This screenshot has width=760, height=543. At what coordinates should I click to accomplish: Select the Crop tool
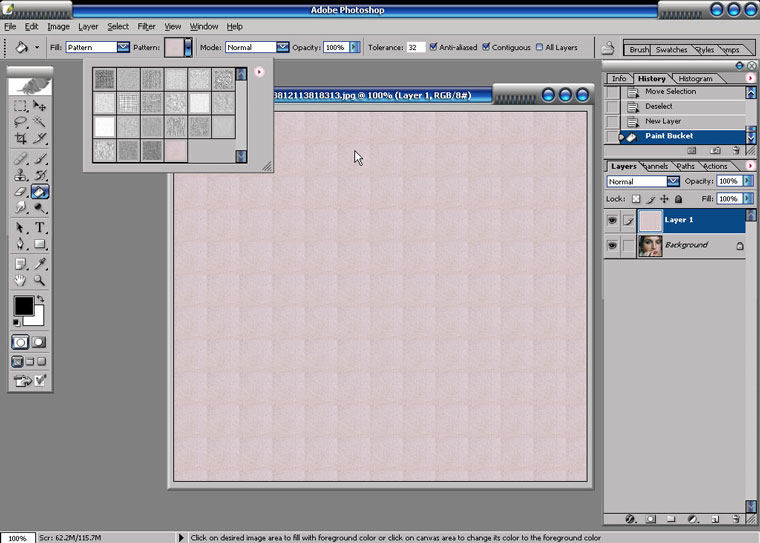tap(20, 138)
